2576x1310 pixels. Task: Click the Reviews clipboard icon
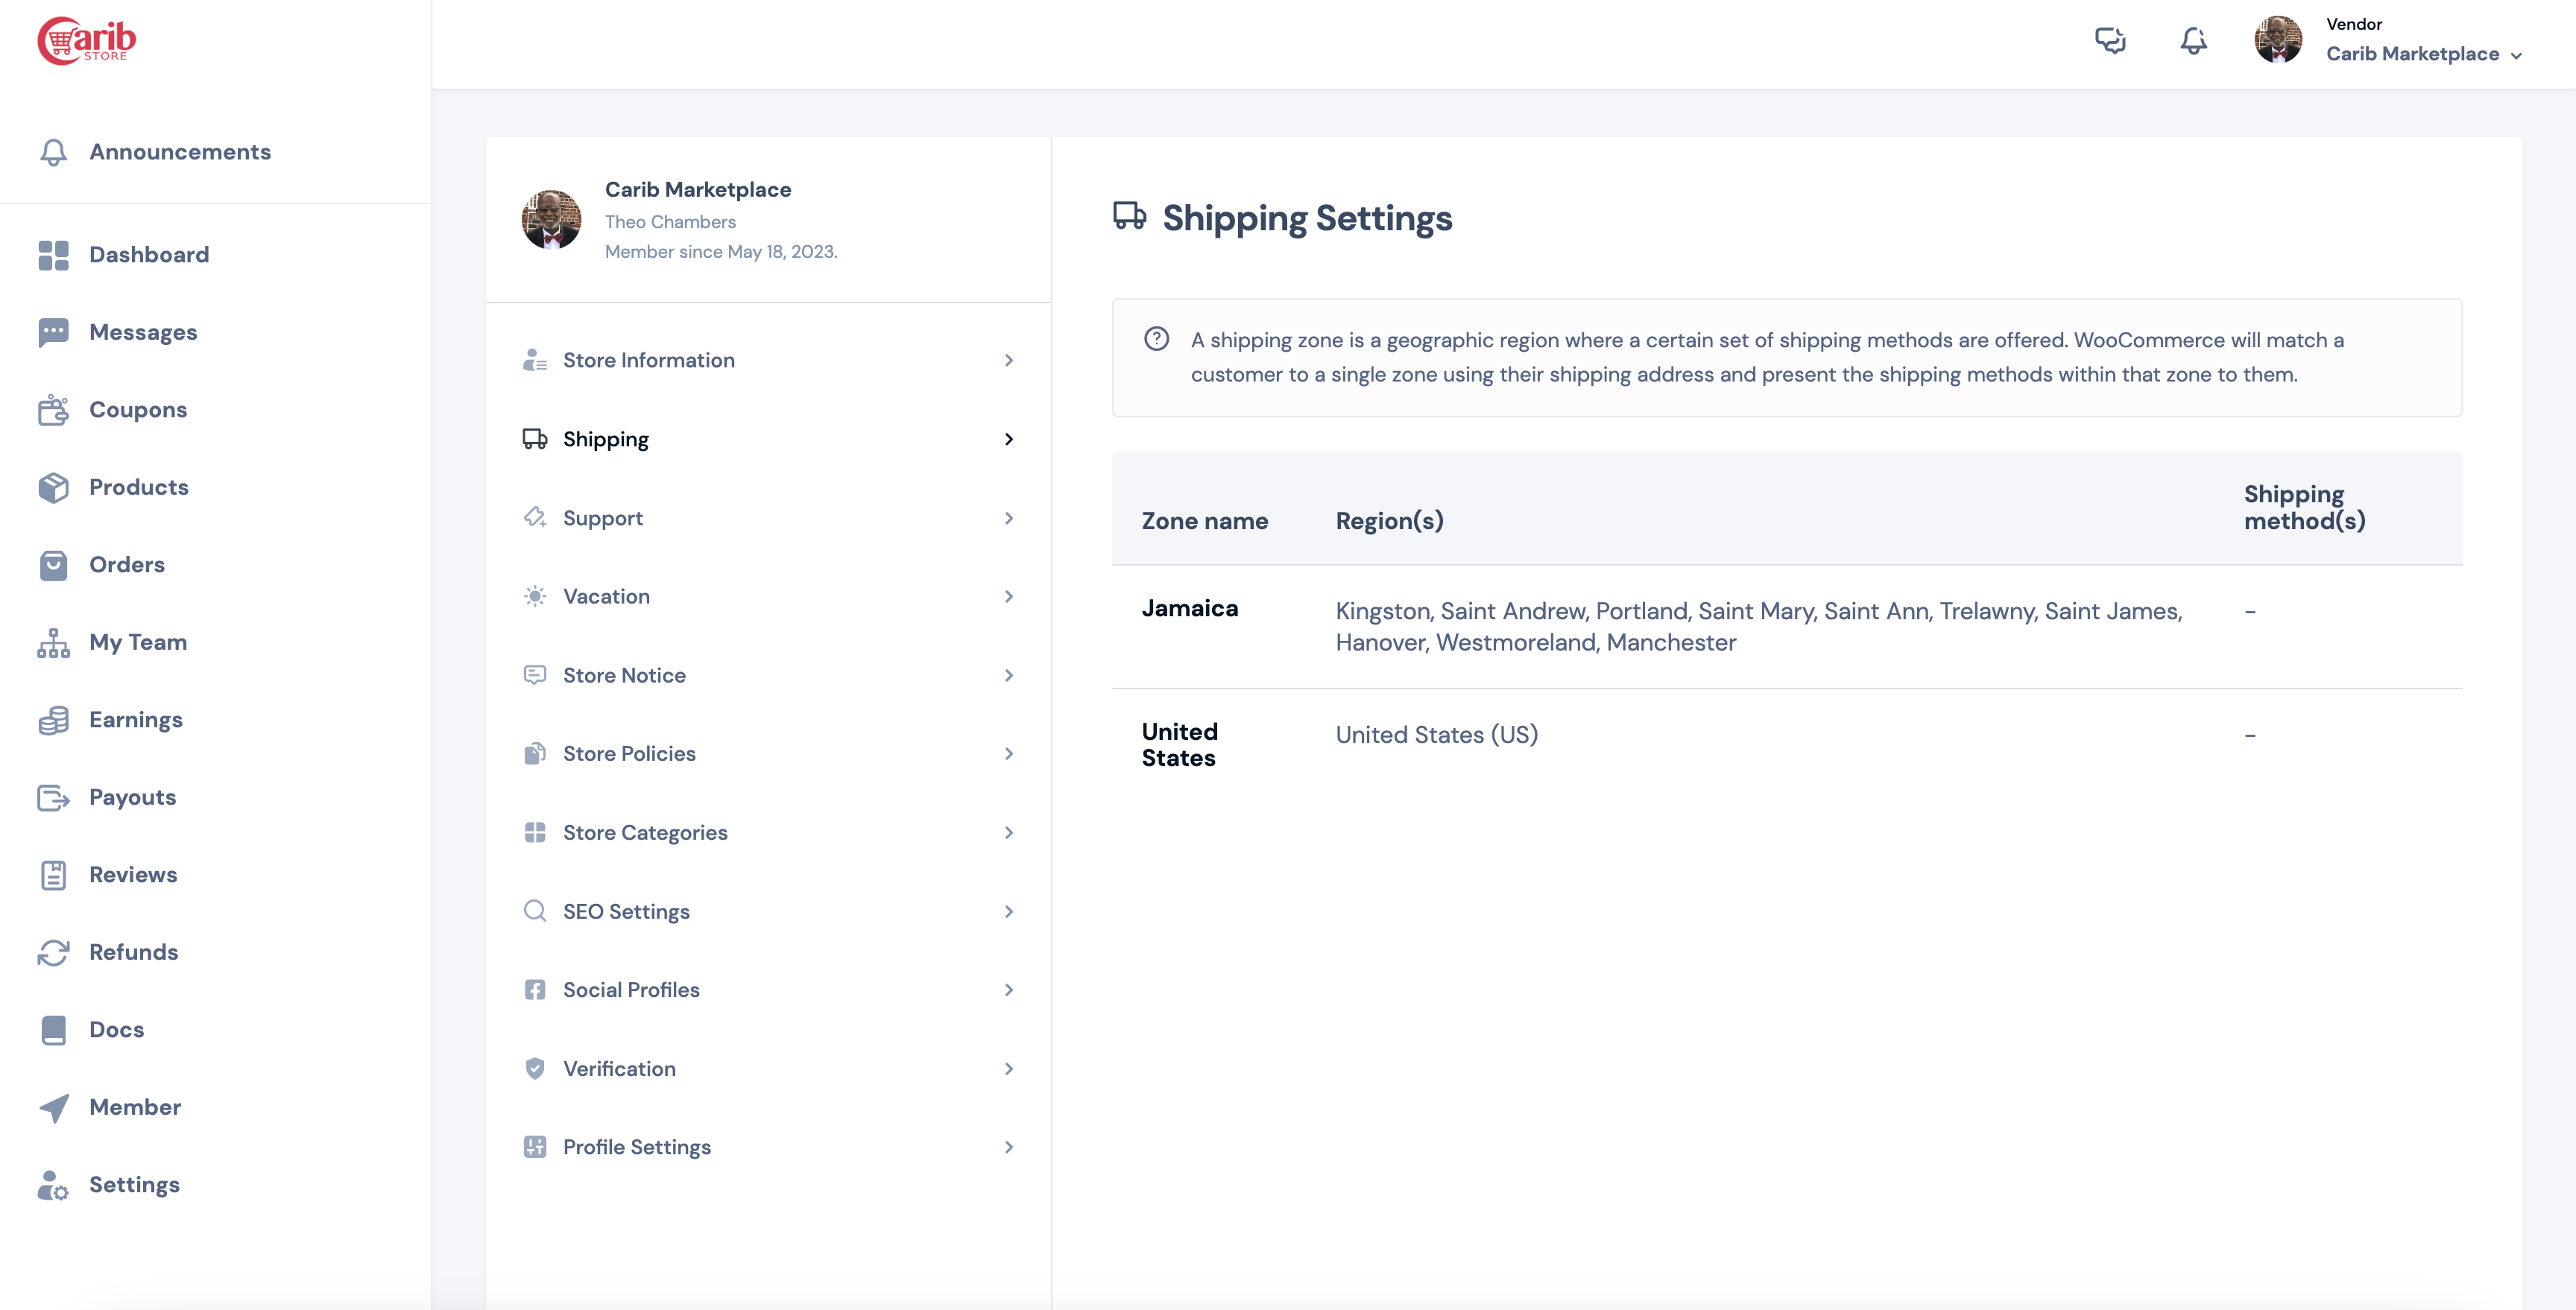click(x=53, y=875)
